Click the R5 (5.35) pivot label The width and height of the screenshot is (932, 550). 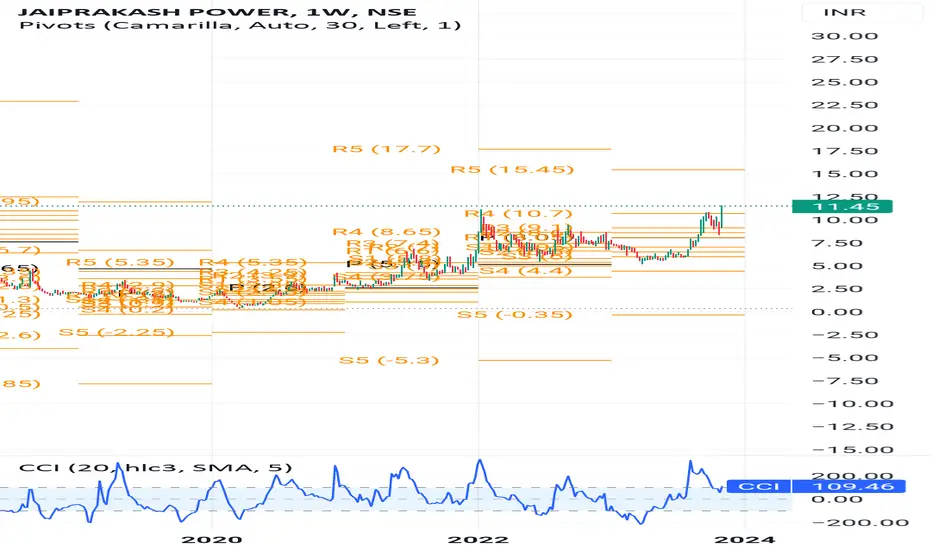[x=120, y=262]
